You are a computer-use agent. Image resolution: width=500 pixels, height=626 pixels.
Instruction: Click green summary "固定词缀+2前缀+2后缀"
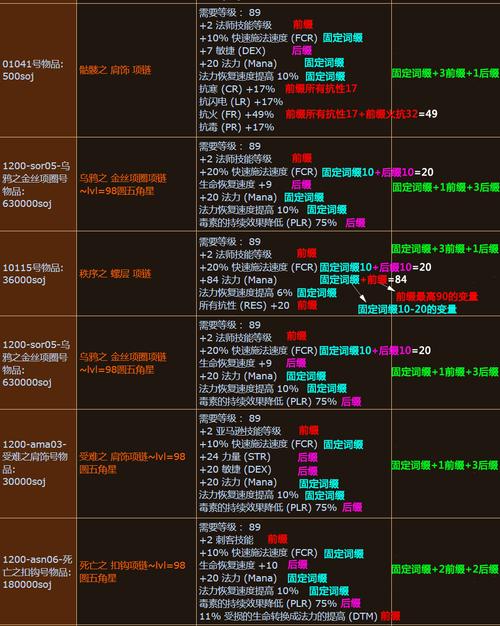tap(445, 569)
